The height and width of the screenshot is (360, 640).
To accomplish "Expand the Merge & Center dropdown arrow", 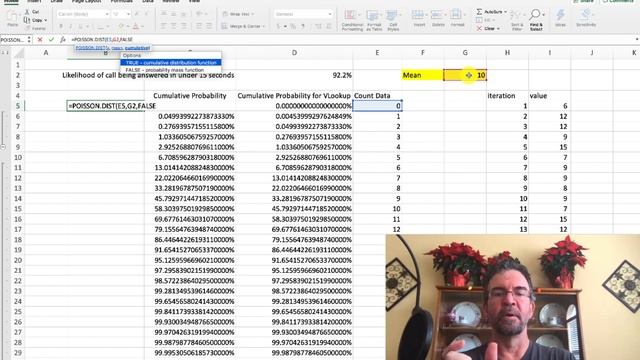I will point(264,27).
